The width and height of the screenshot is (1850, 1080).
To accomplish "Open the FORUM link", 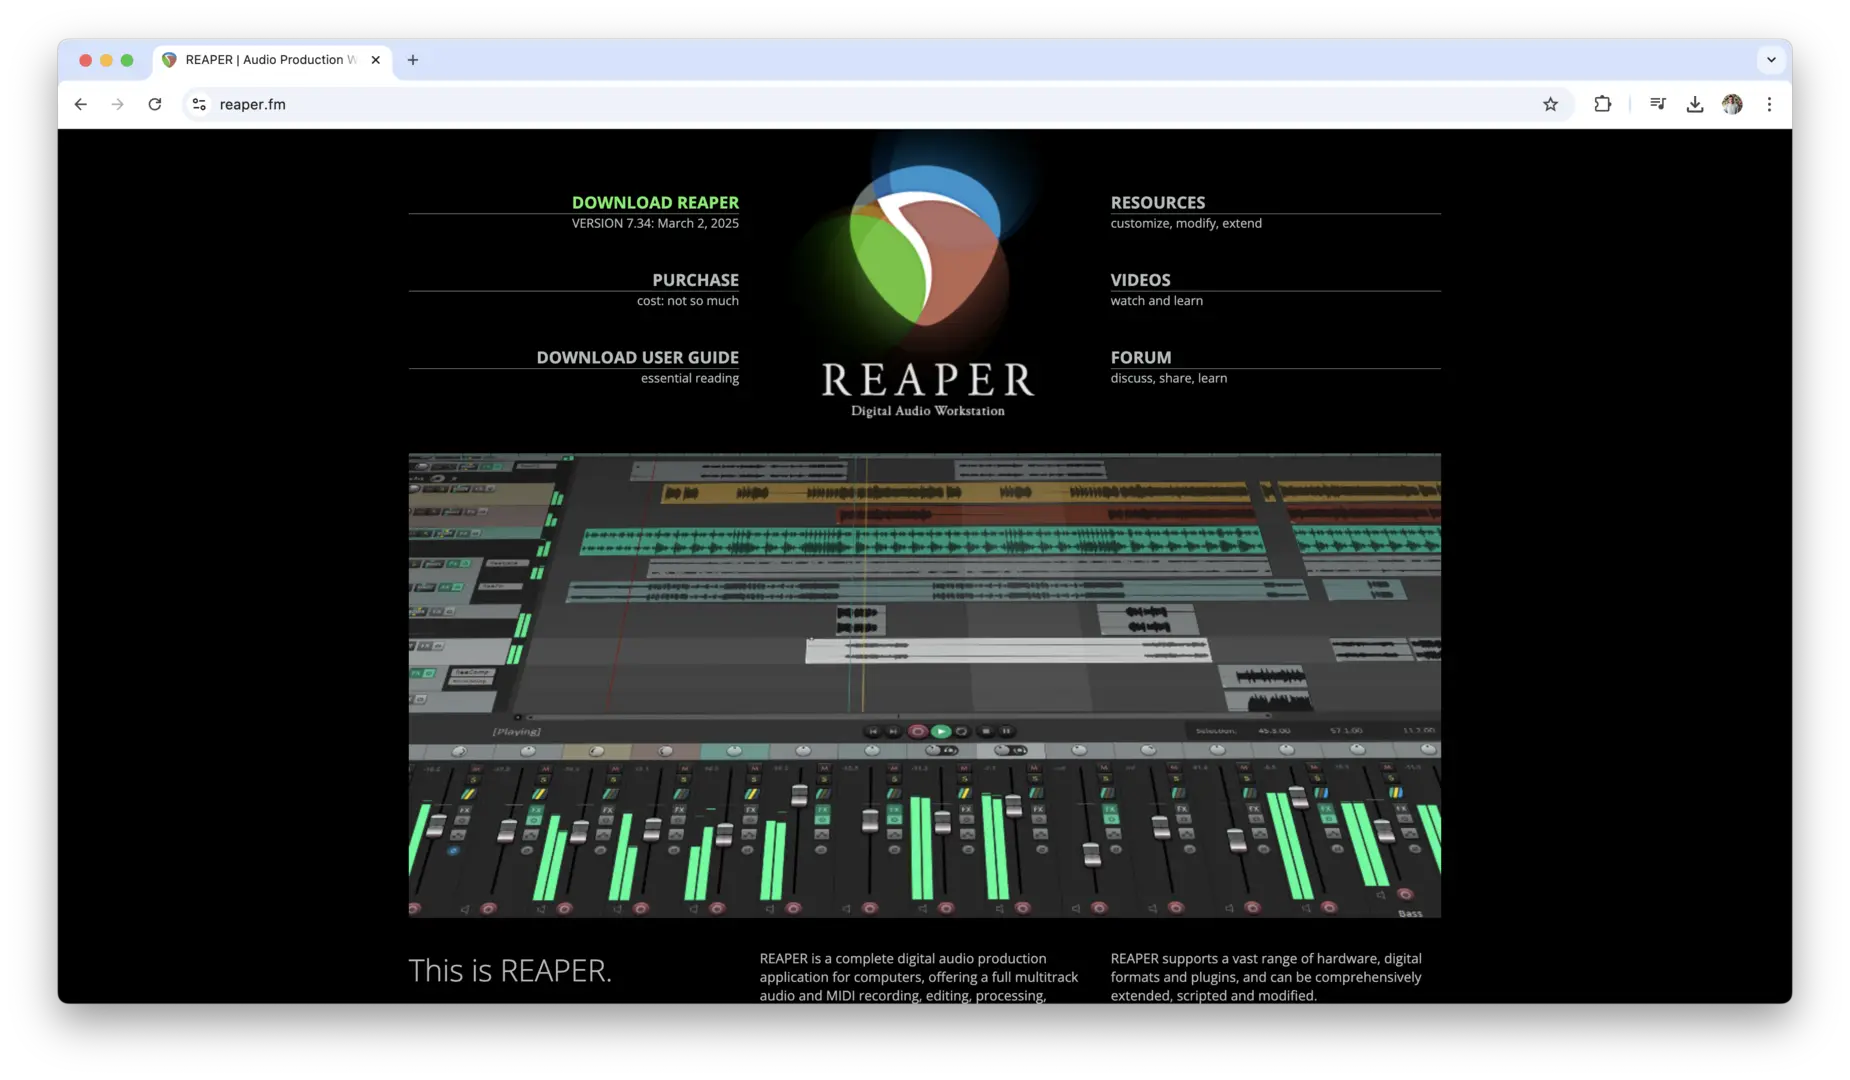I will 1141,357.
